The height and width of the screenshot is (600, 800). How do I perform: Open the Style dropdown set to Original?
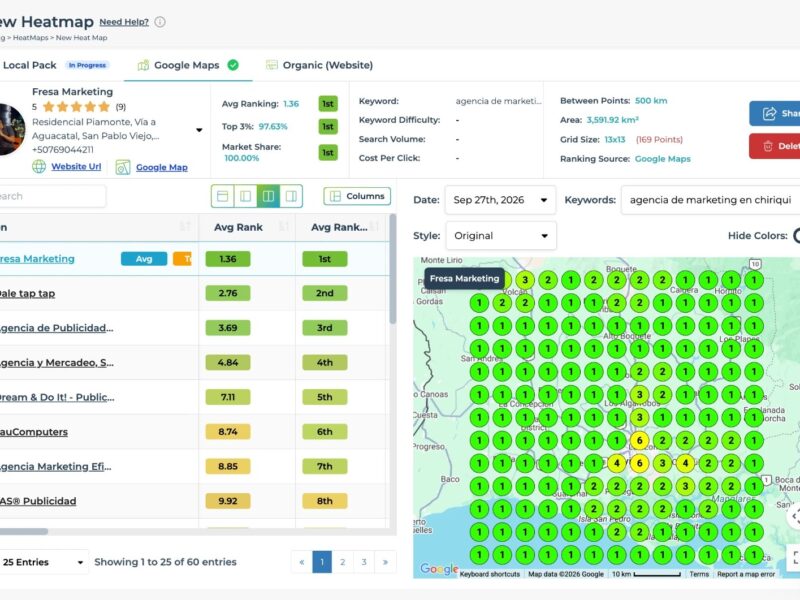(x=501, y=236)
